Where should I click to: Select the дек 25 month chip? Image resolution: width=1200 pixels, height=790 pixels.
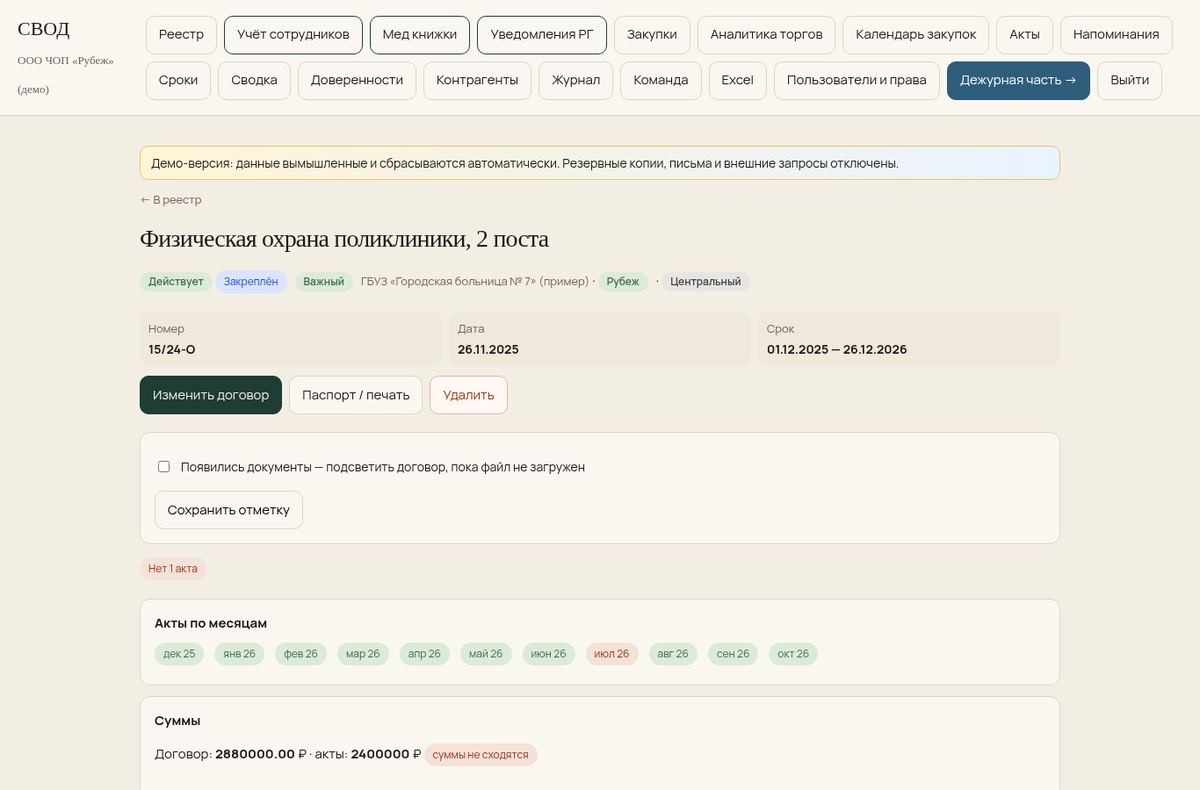coord(180,654)
